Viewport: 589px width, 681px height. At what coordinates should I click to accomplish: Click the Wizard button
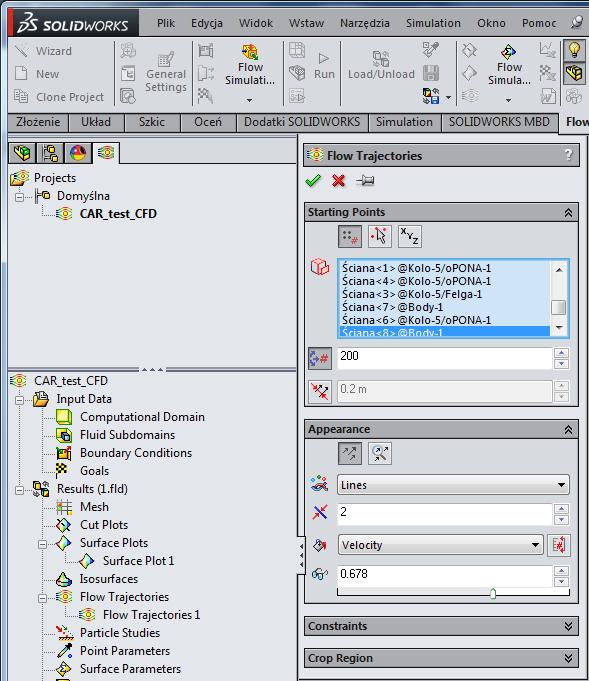43,51
